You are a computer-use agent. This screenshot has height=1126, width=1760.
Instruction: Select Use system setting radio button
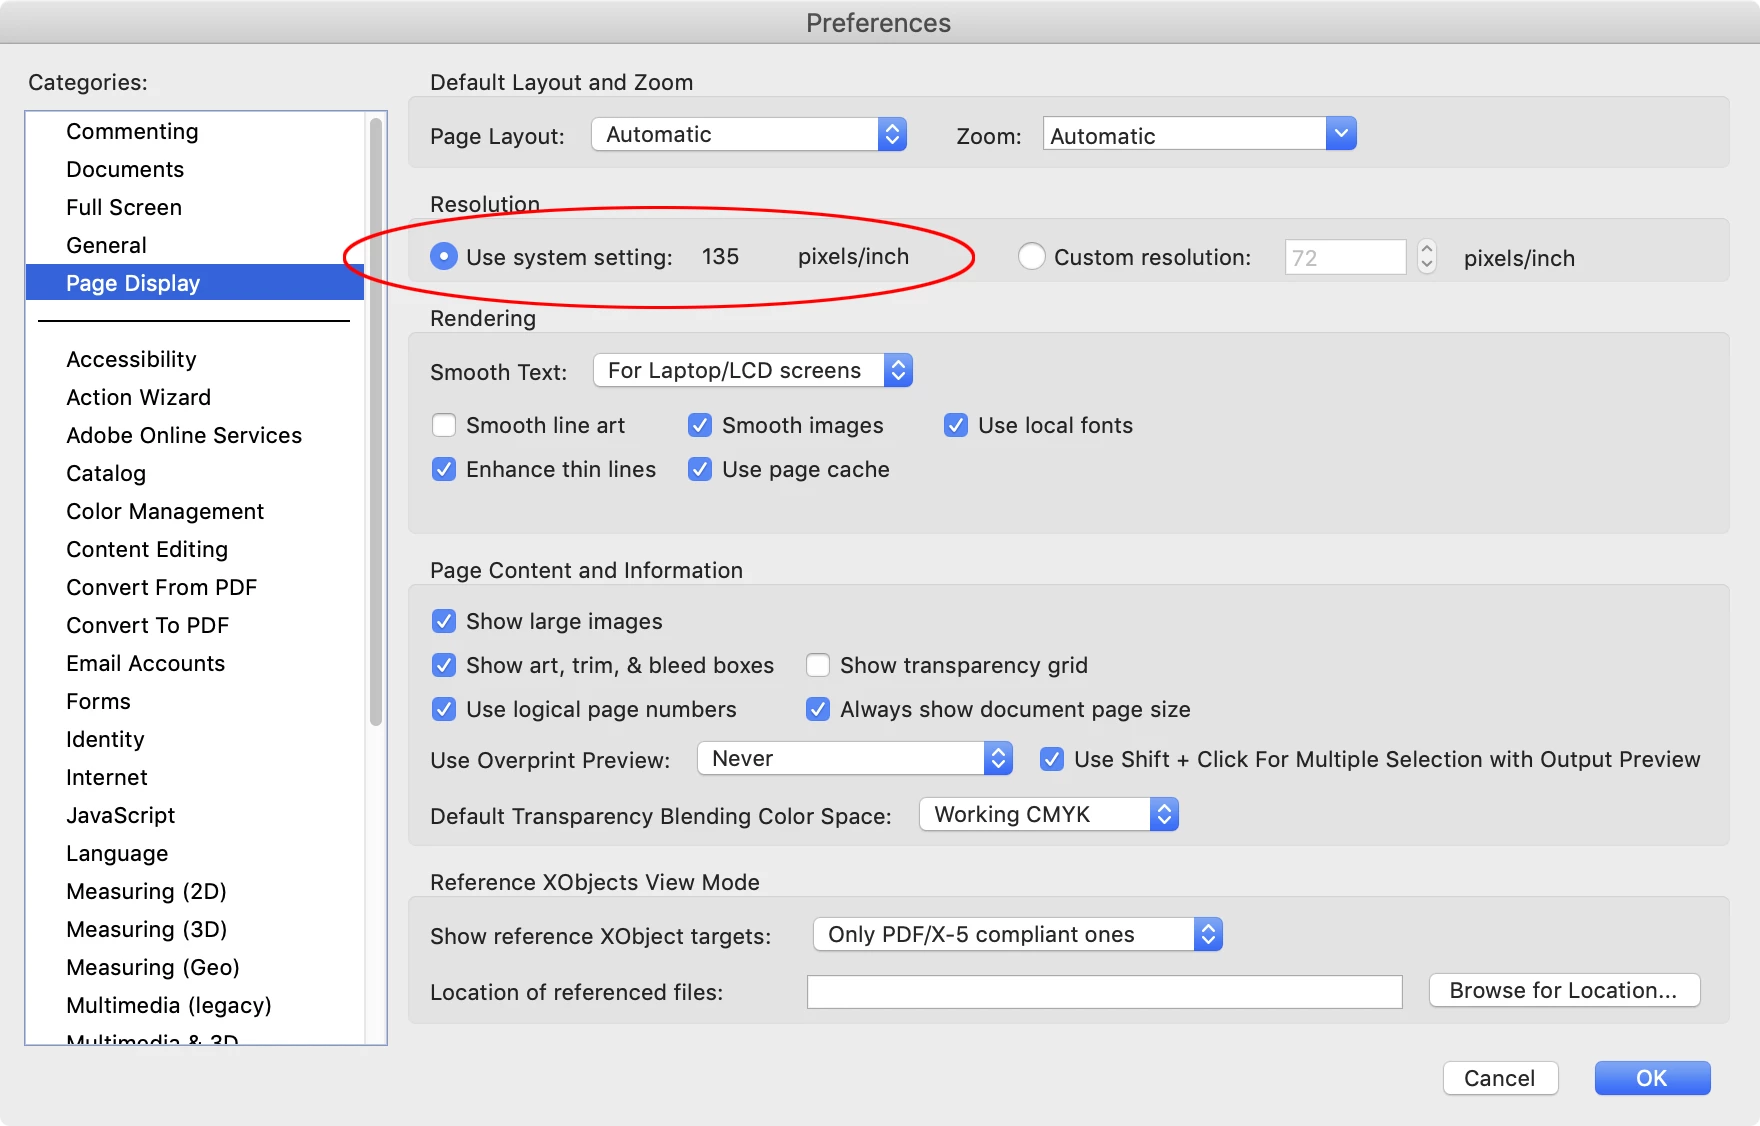(x=444, y=257)
